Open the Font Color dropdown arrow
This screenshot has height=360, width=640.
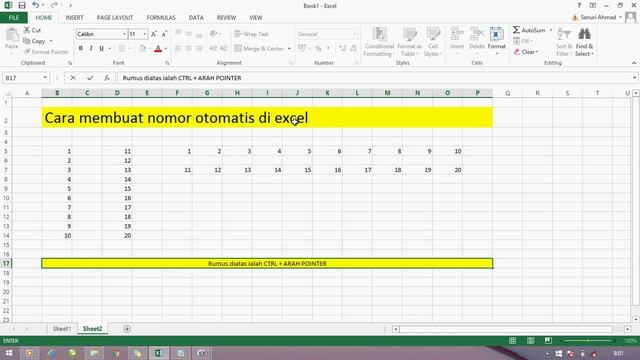pos(166,49)
